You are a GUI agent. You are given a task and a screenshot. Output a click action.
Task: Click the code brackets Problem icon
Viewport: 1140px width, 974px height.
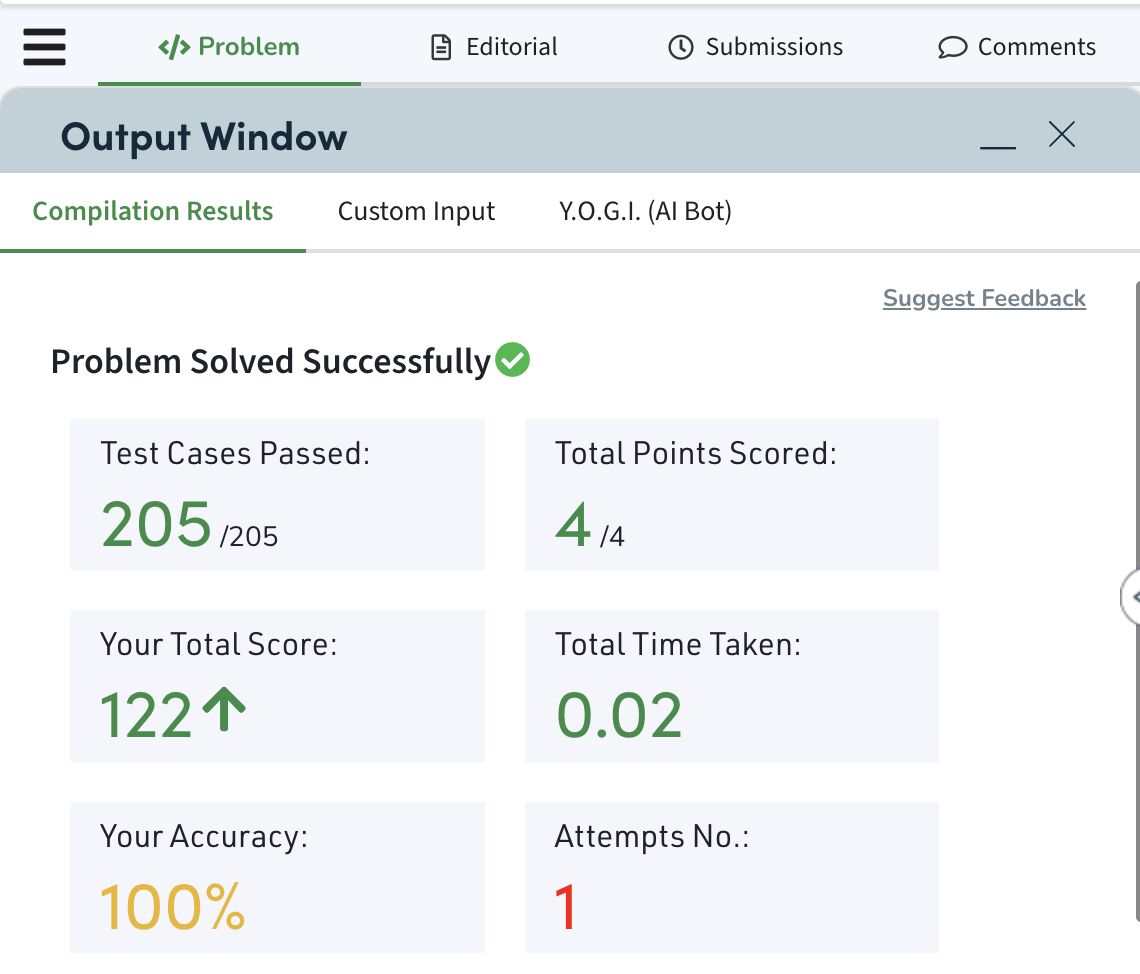(174, 48)
